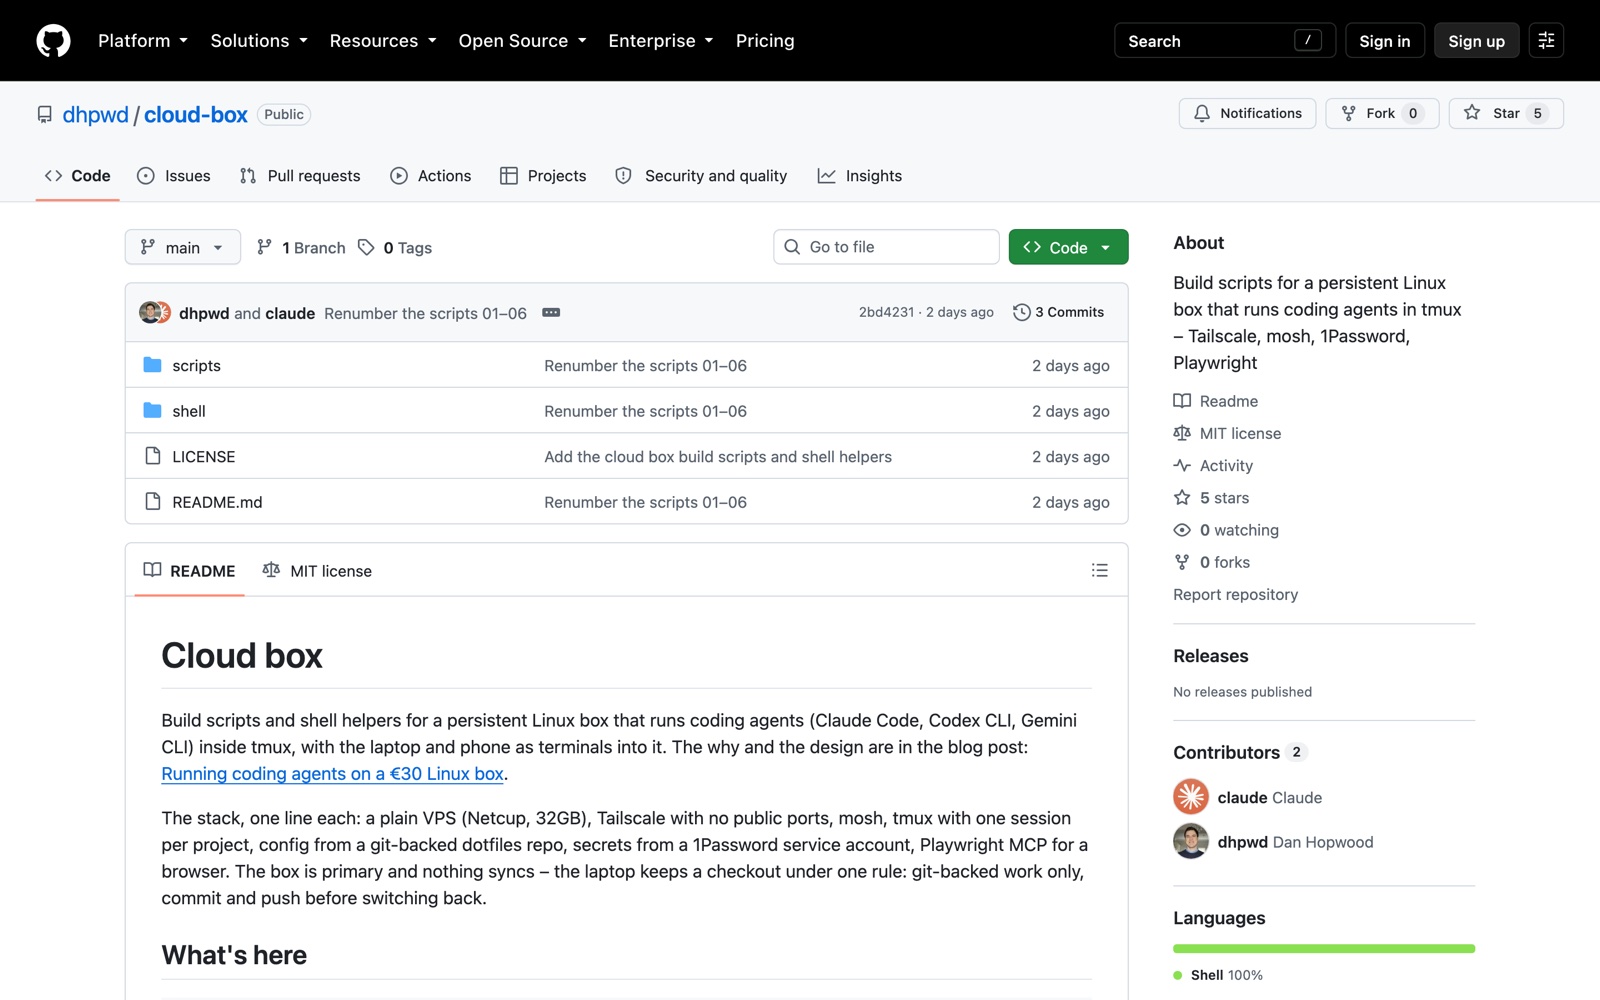
Task: Click dhpwd contributor avatar
Action: pos(1191,842)
